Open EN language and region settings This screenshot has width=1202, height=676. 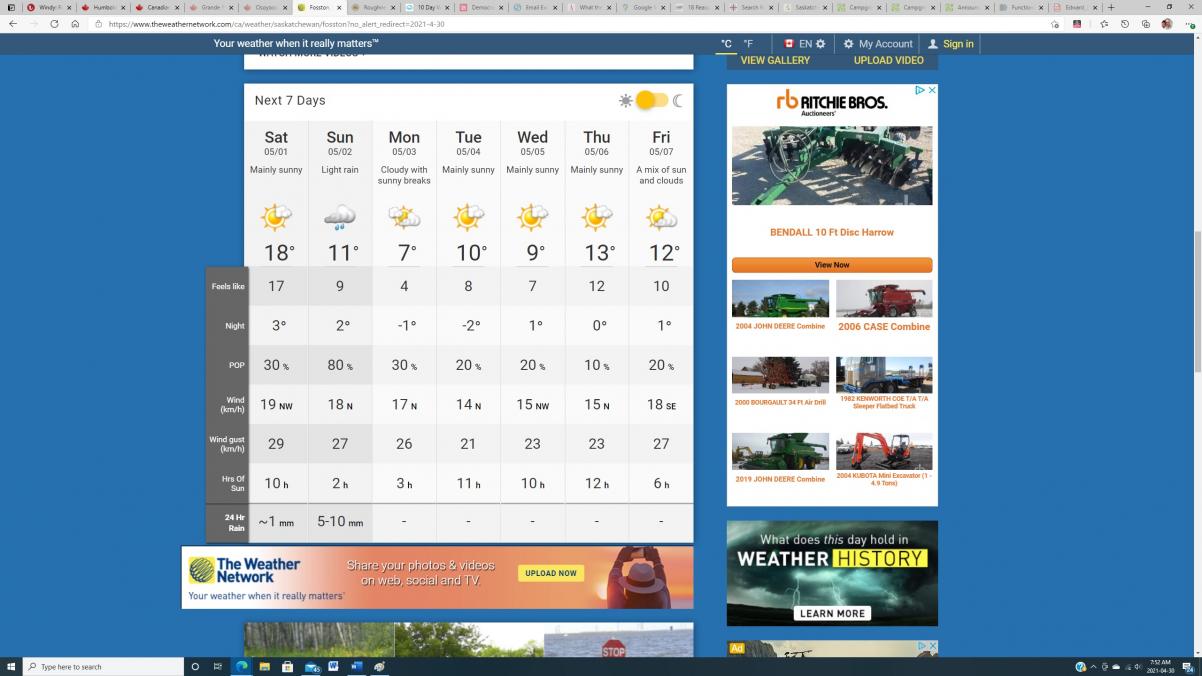coord(804,44)
